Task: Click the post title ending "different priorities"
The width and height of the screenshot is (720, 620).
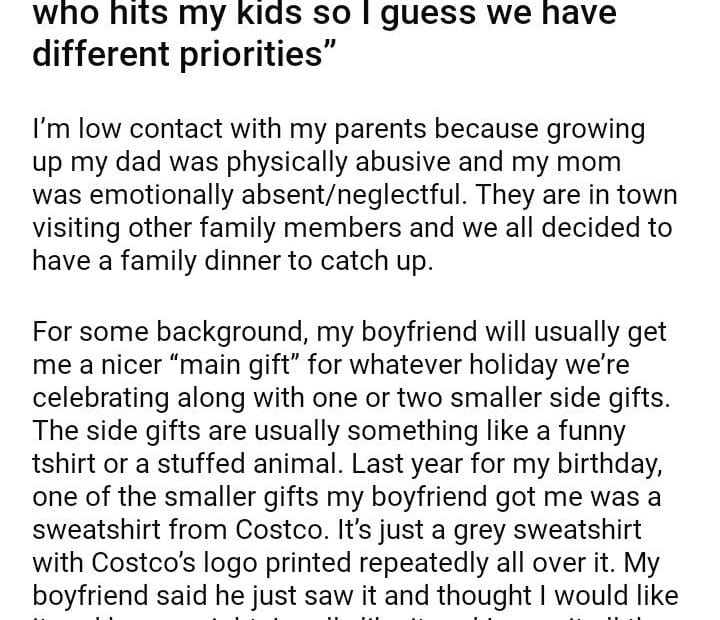Action: pyautogui.click(x=180, y=54)
